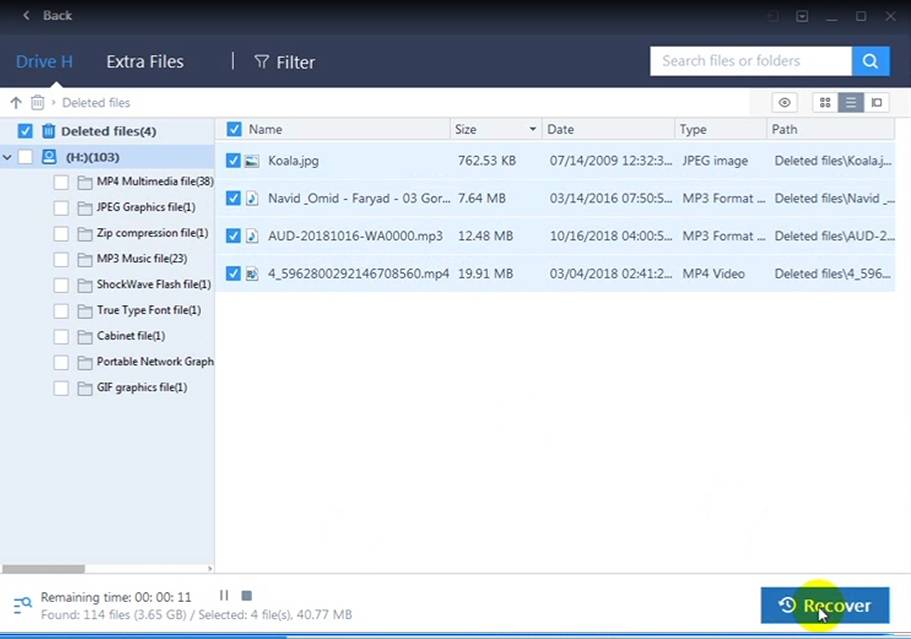The image size is (911, 639).
Task: Check the MP3 Music file(23) checkbox
Action: (61, 259)
